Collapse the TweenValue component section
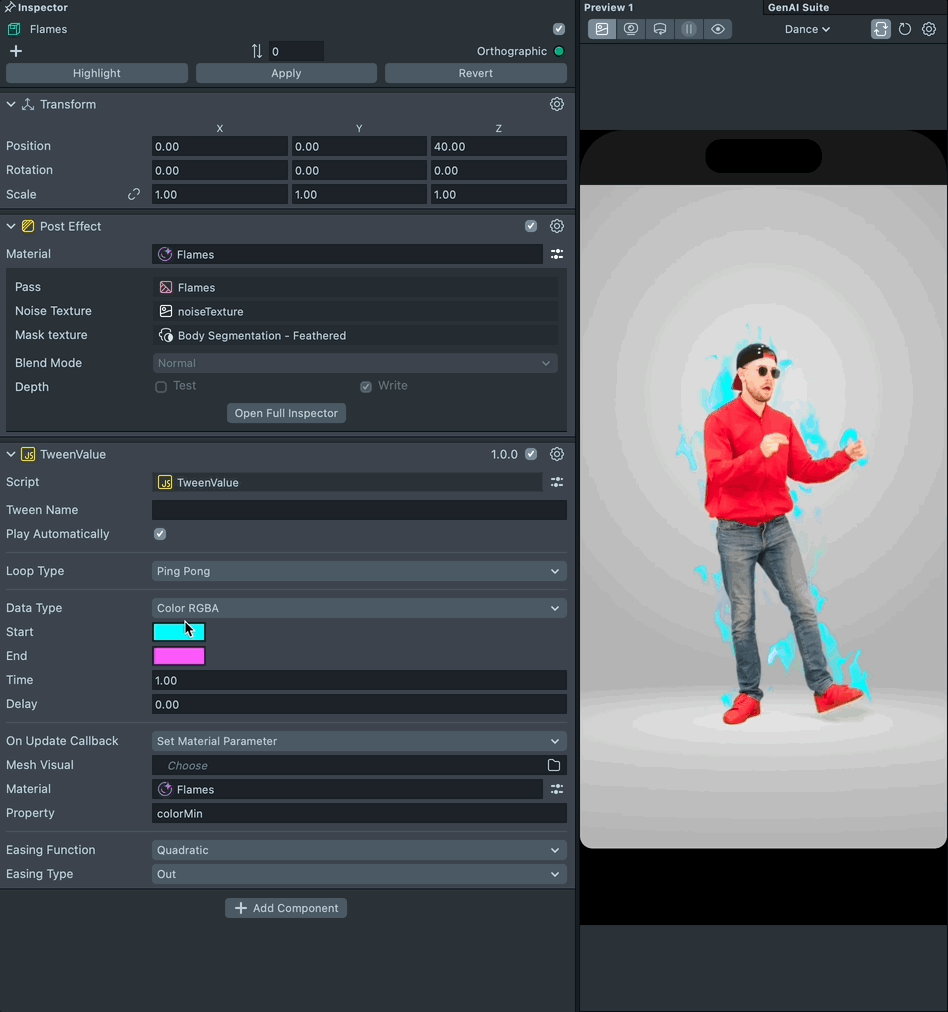The height and width of the screenshot is (1012, 948). click(x=11, y=454)
